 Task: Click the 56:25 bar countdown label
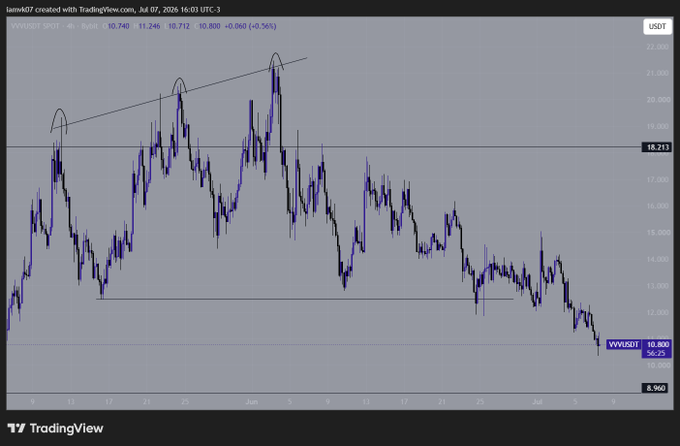pyautogui.click(x=656, y=353)
